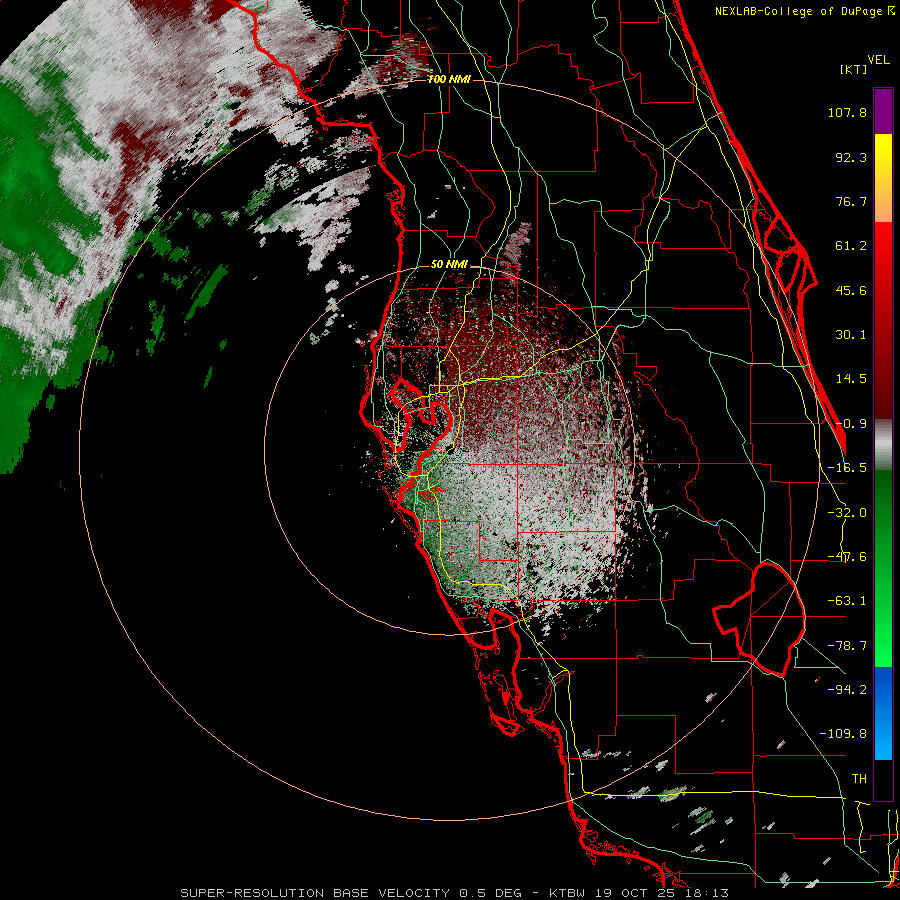Viewport: 900px width, 900px height.
Task: Click the 50 NMI range ring label
Action: 449,265
